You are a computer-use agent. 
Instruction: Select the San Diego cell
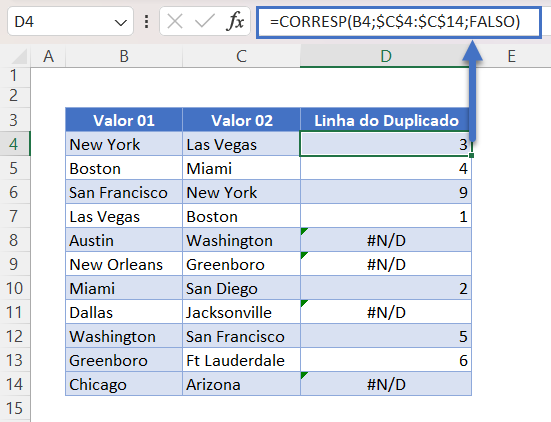[241, 288]
